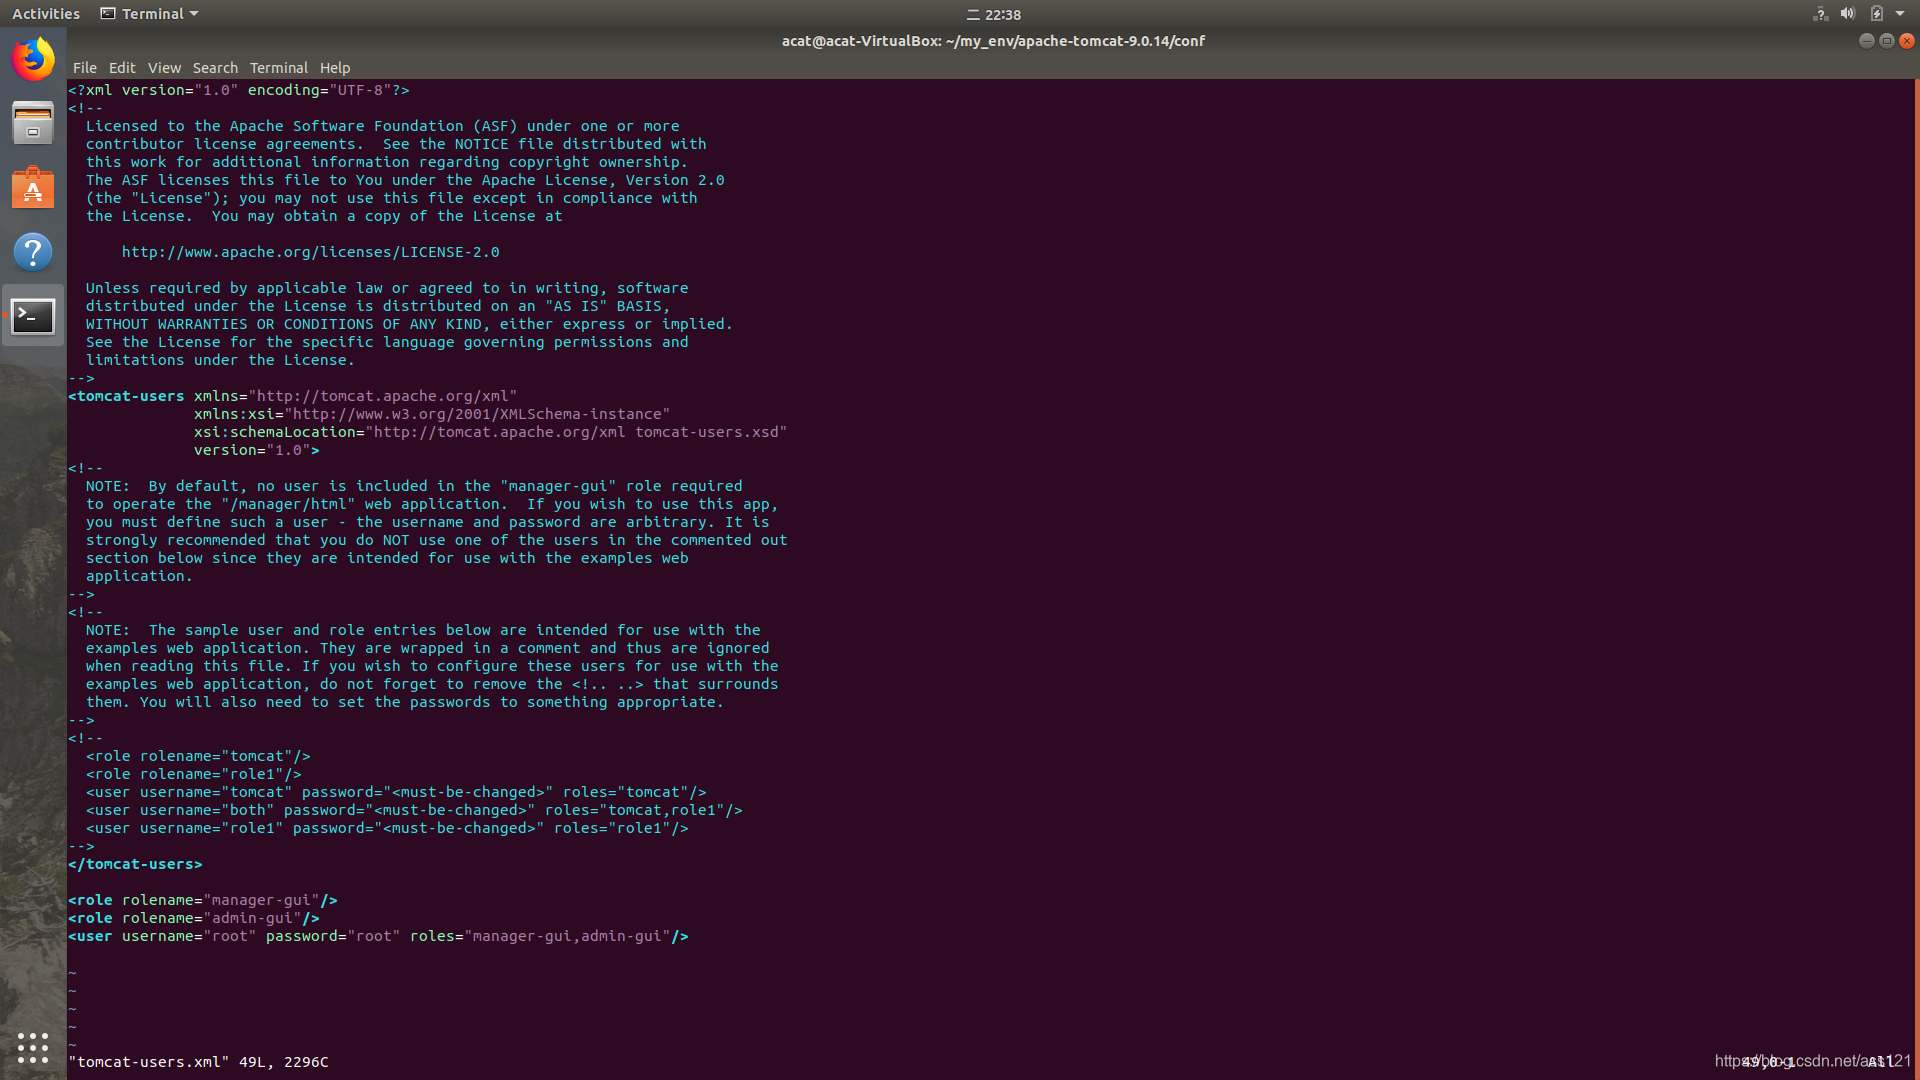
Task: Open the clock showing 22:38
Action: 994,14
